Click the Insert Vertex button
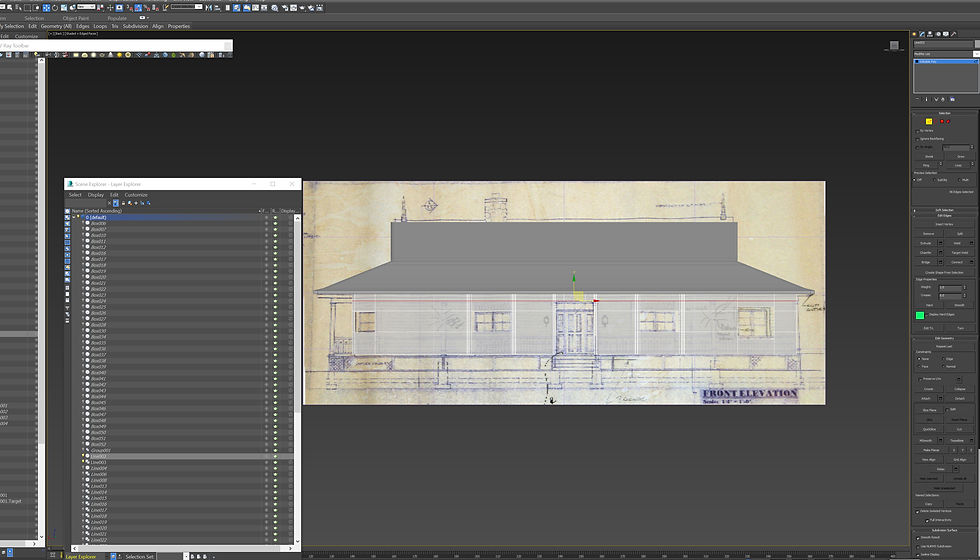The image size is (980, 560). [x=944, y=224]
